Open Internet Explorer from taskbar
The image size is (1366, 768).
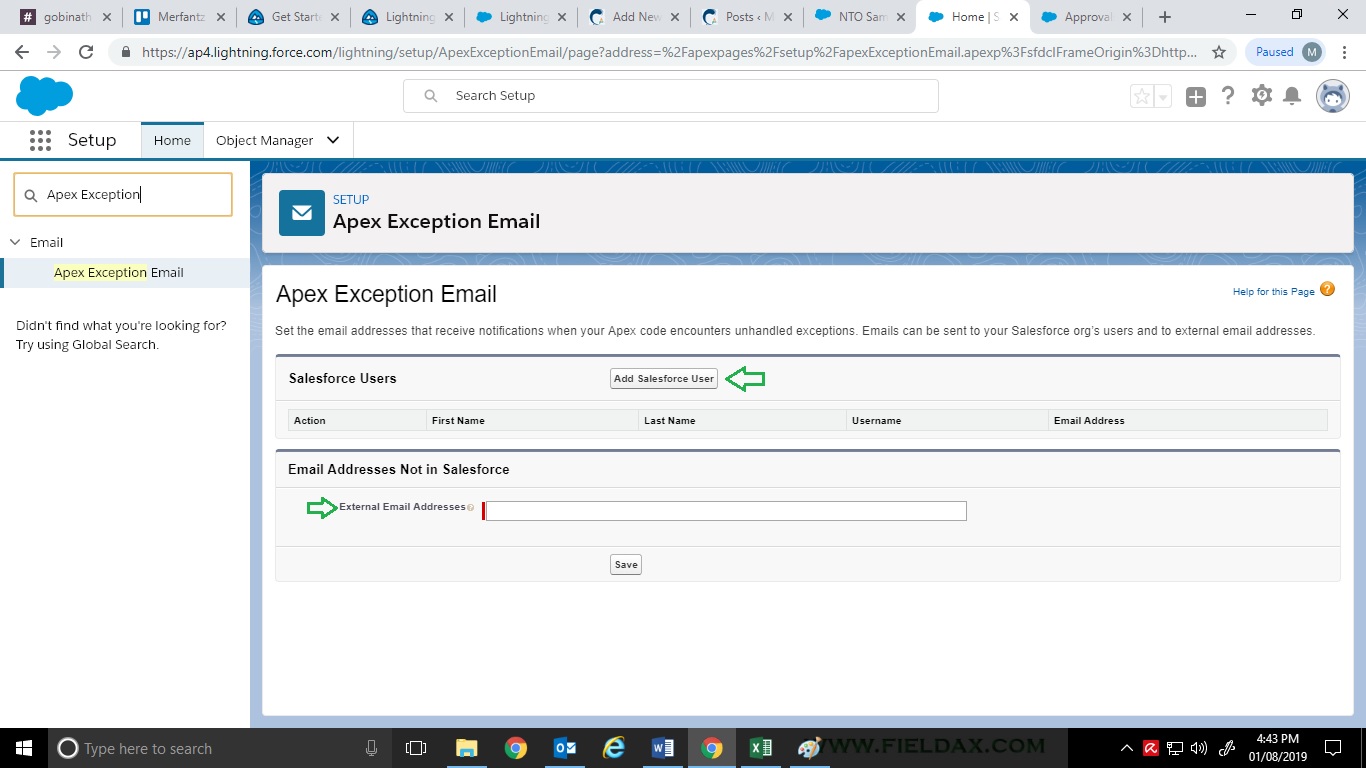614,748
